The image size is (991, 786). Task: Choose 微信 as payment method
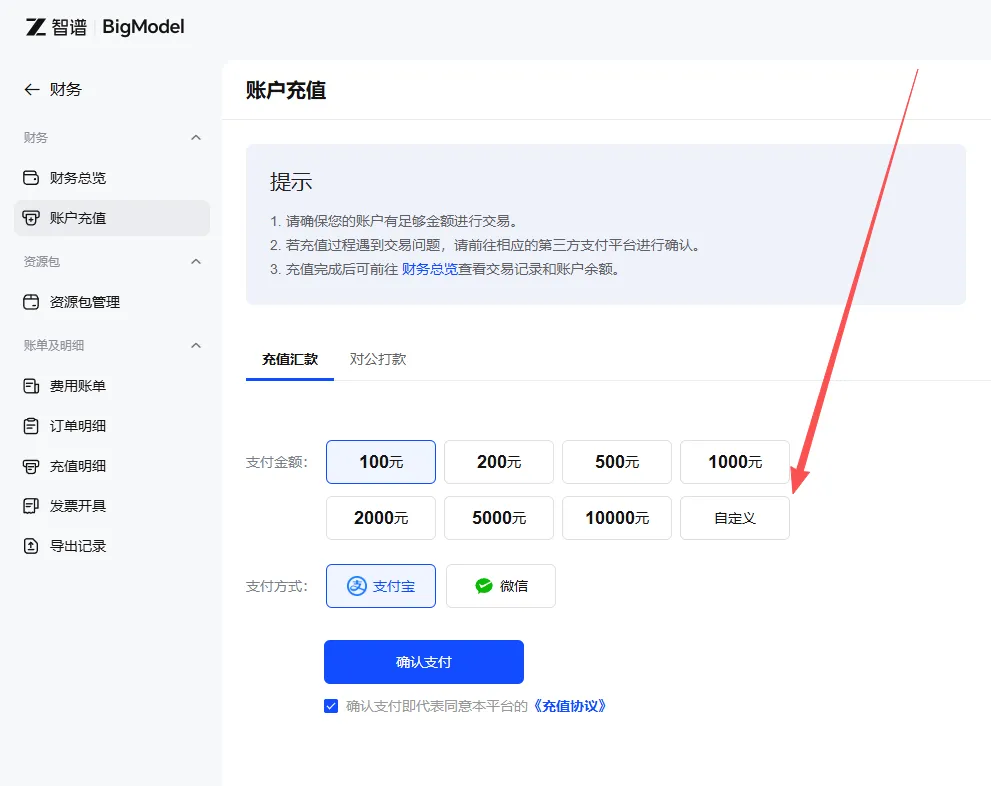[x=501, y=586]
